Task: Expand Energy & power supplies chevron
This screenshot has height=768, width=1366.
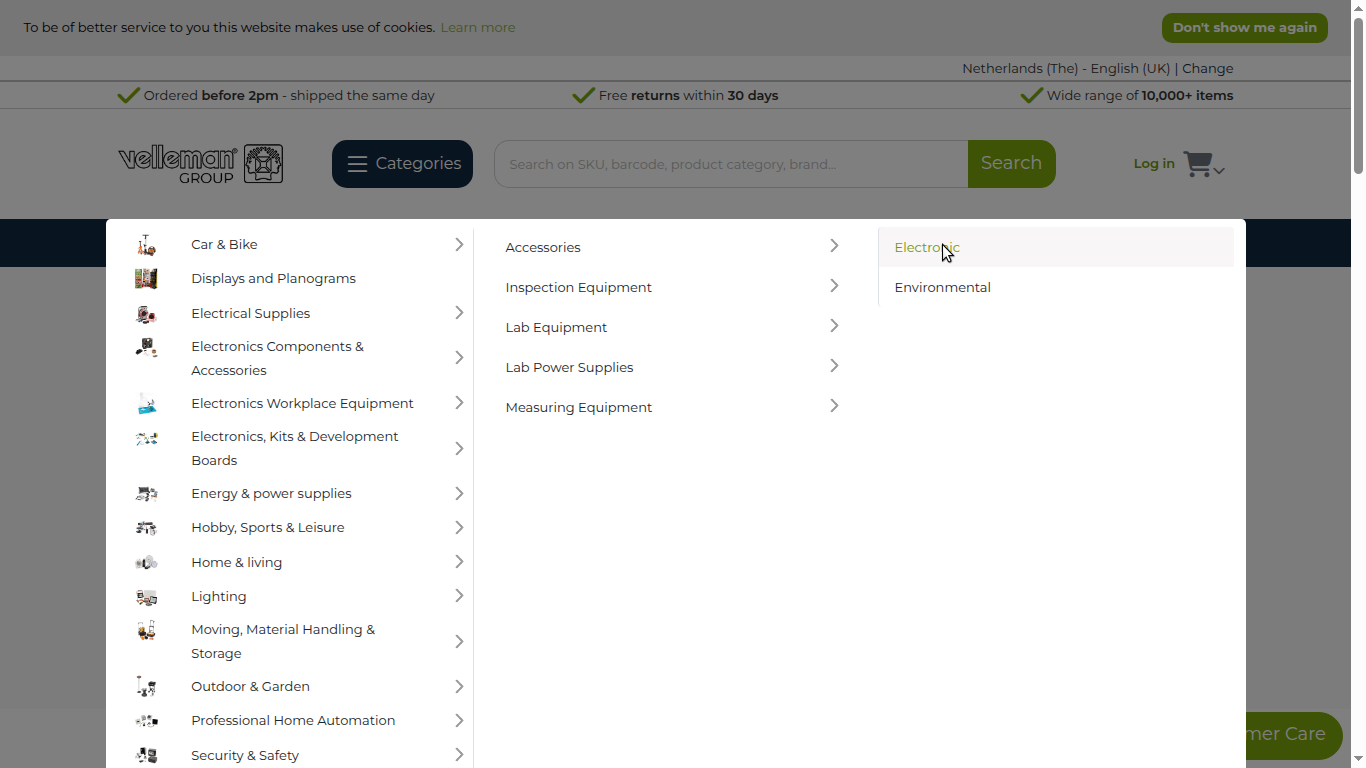Action: pos(459,494)
